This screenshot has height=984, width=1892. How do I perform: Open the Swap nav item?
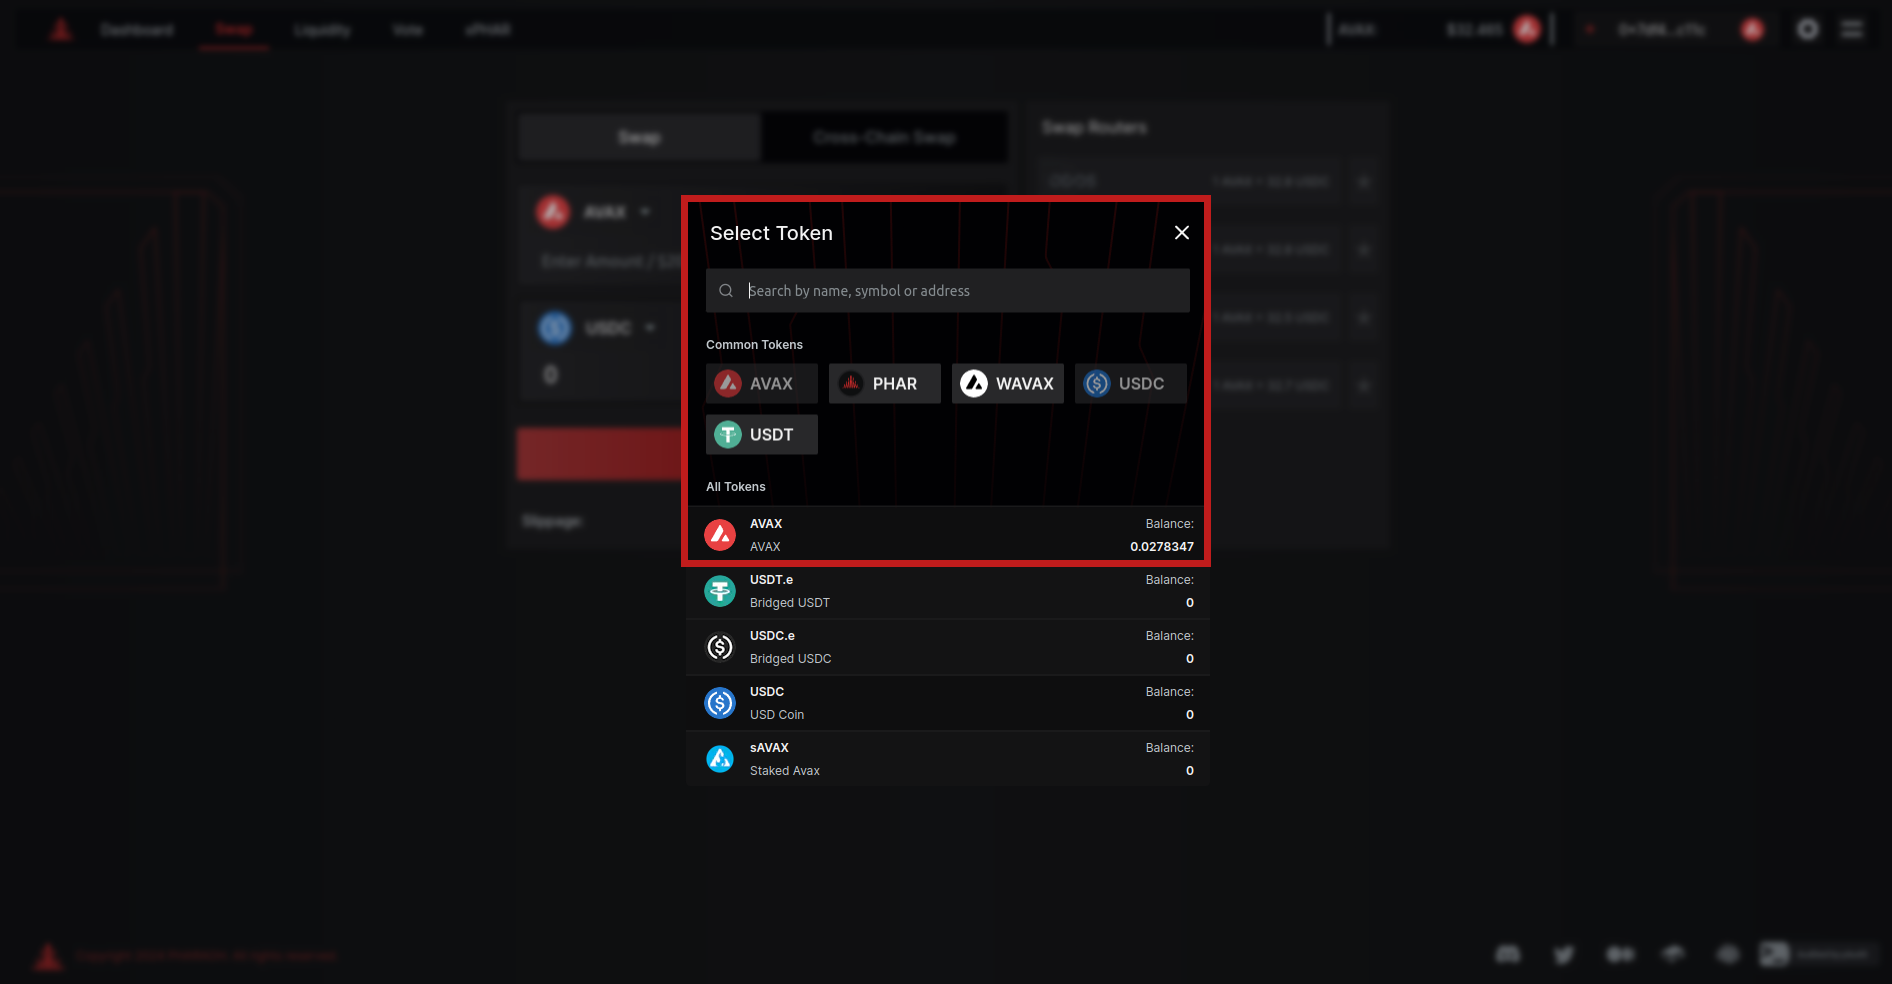(x=234, y=30)
